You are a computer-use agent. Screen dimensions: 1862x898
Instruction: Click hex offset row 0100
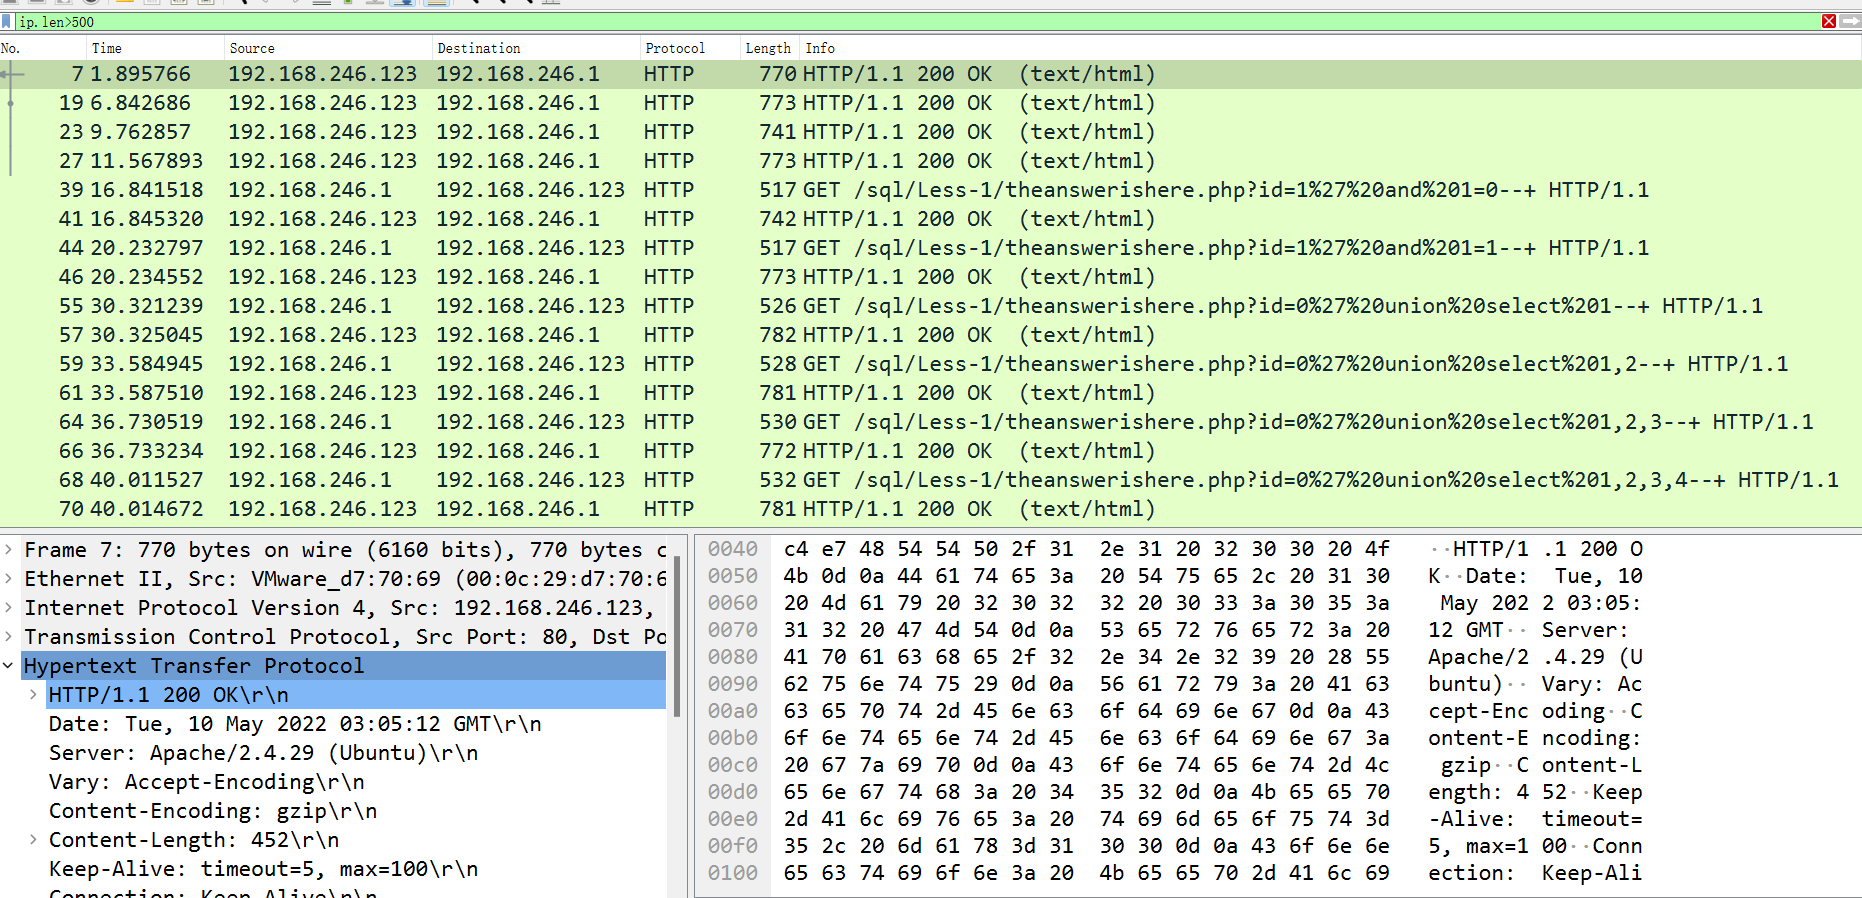733,873
